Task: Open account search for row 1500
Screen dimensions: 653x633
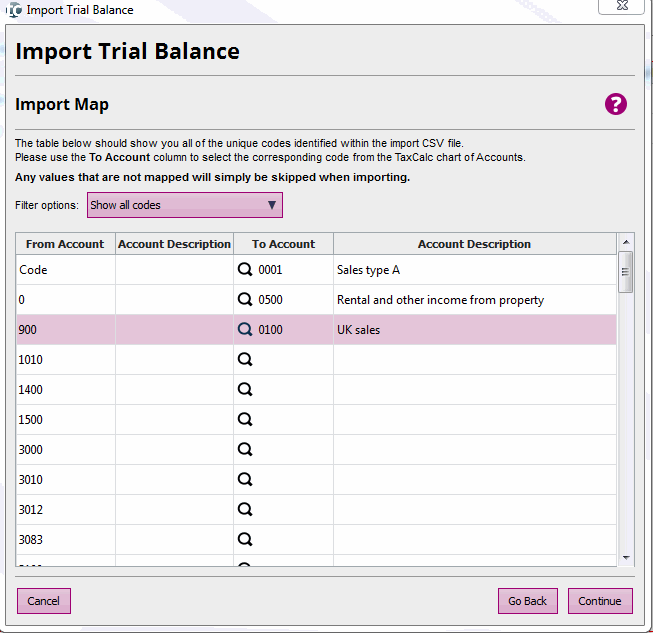Action: click(x=244, y=420)
